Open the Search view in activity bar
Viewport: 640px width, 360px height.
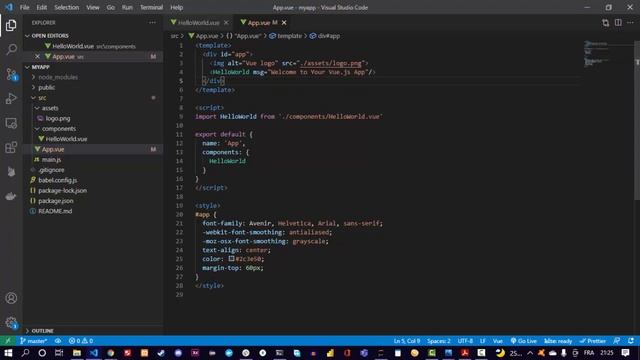pos(11,49)
